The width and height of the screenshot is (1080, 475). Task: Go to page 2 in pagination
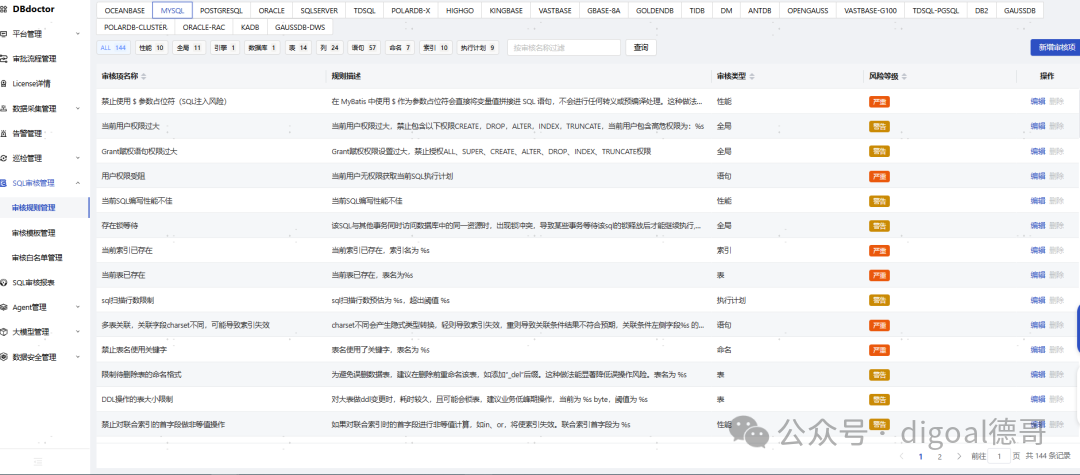939,456
